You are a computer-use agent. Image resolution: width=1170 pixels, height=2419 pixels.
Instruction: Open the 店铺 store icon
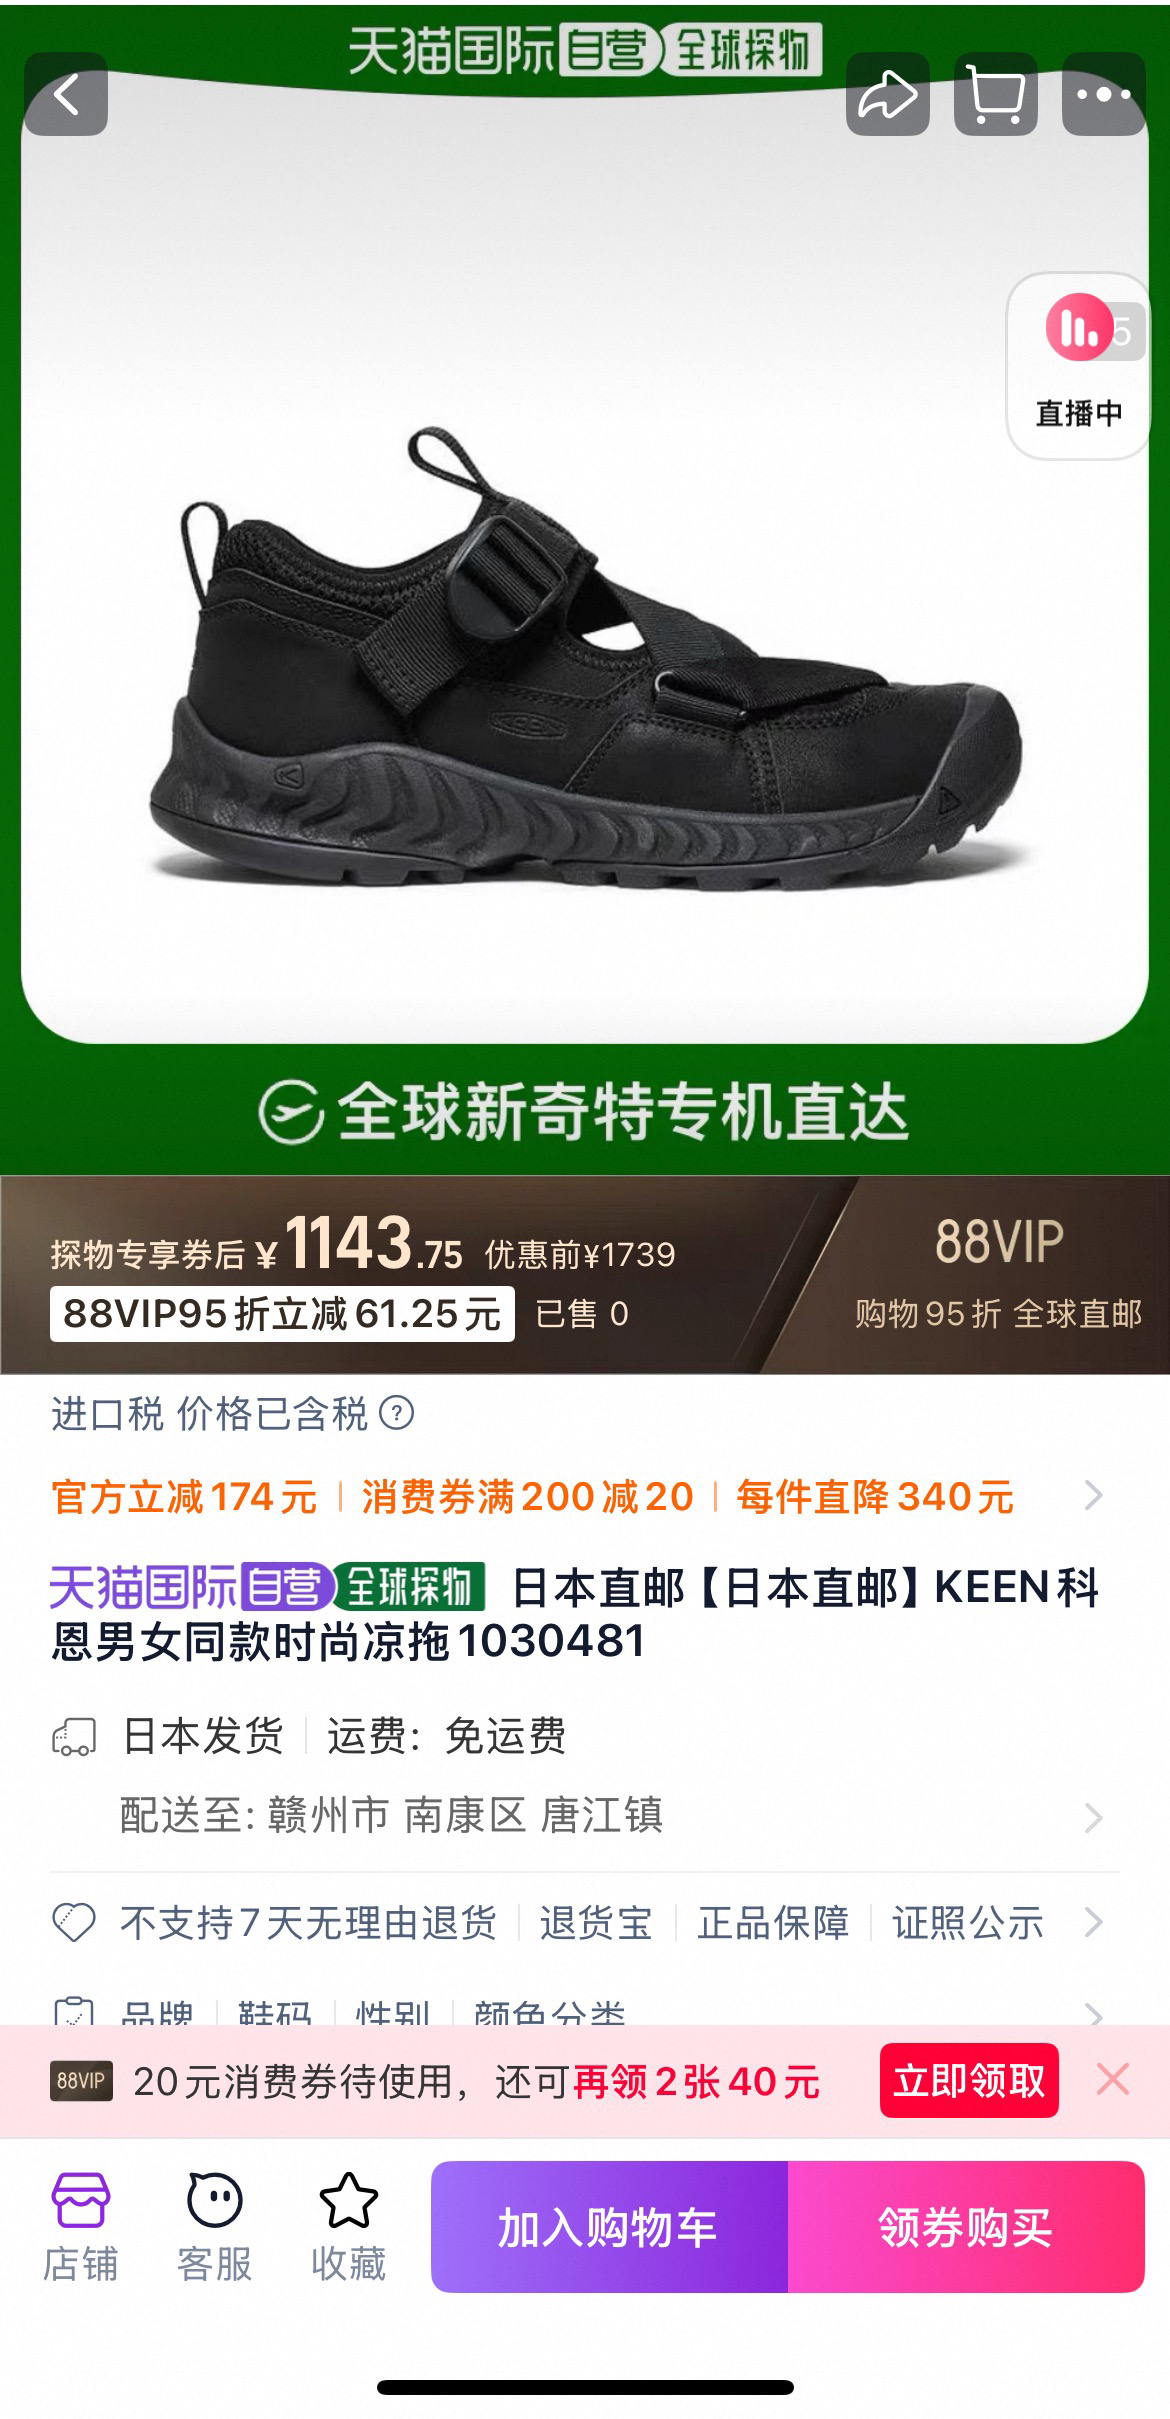click(80, 2227)
